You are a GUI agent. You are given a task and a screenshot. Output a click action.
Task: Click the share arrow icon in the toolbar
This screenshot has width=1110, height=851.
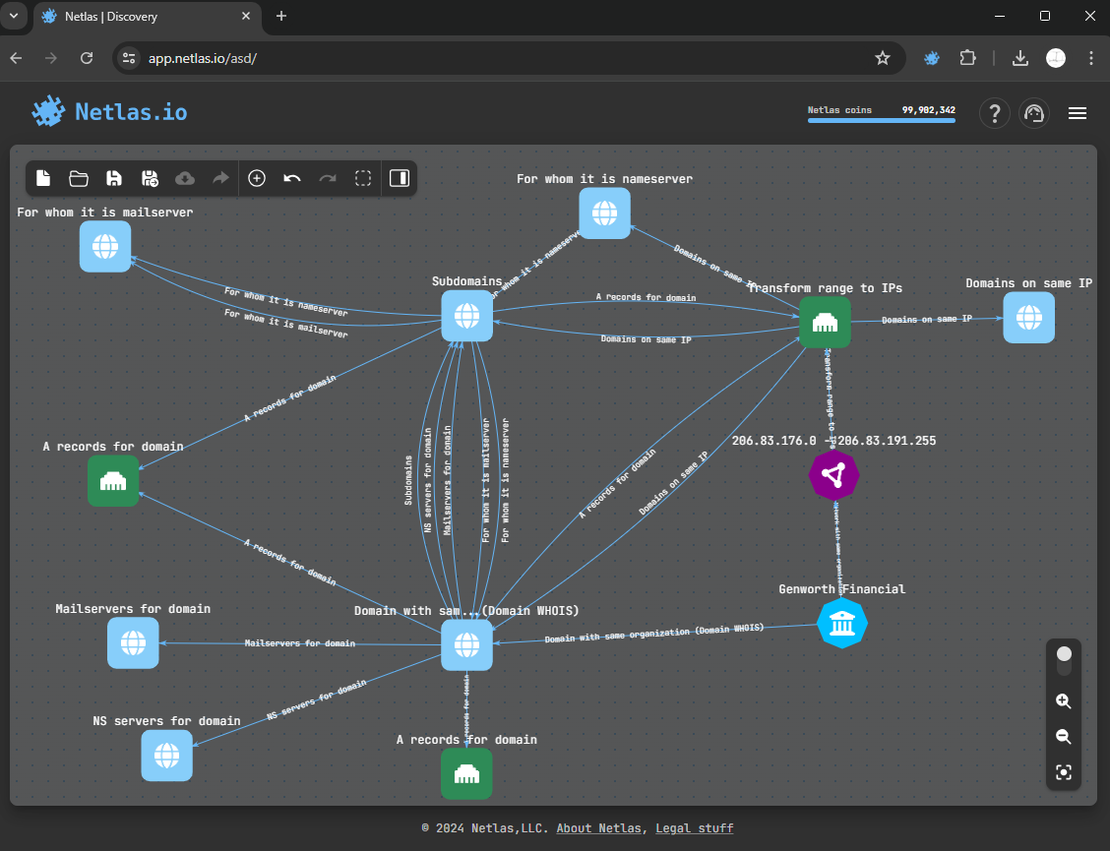pyautogui.click(x=220, y=178)
